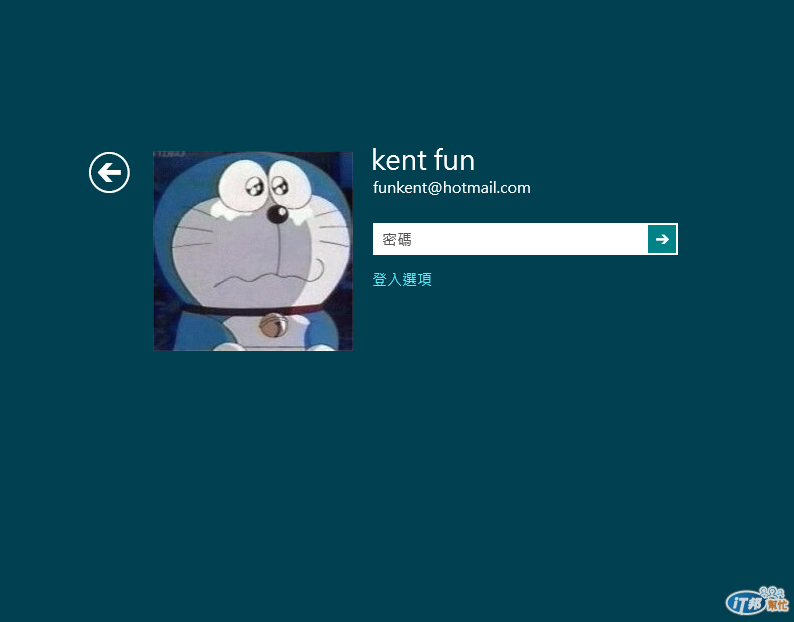Click the funkent@hotmail.com email text
The image size is (794, 622).
[452, 188]
